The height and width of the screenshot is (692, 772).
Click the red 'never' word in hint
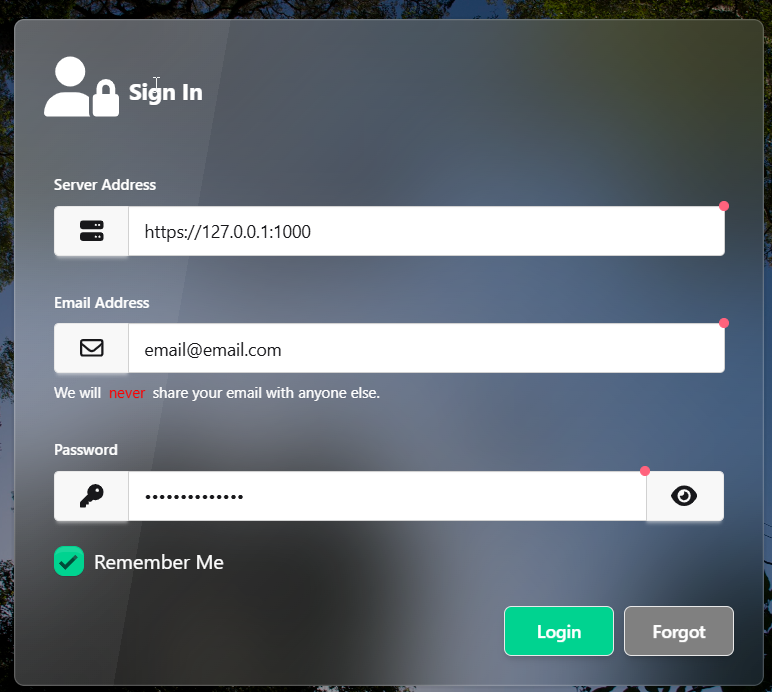127,393
